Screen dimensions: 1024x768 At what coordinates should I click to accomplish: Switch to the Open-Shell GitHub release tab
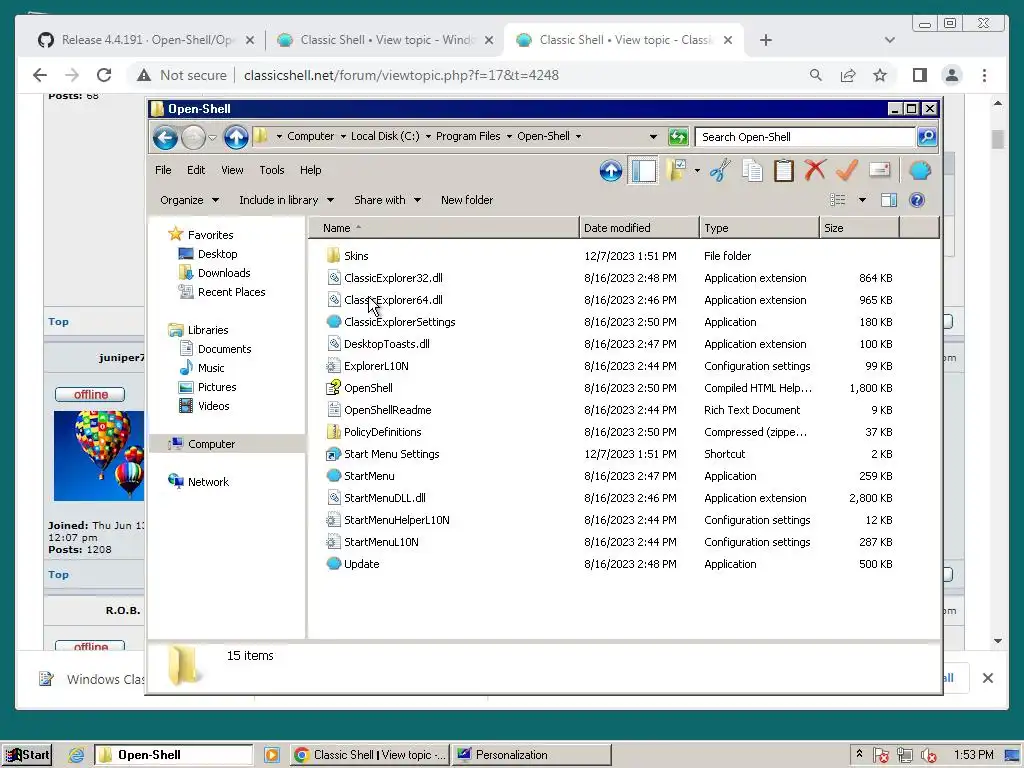pyautogui.click(x=146, y=40)
